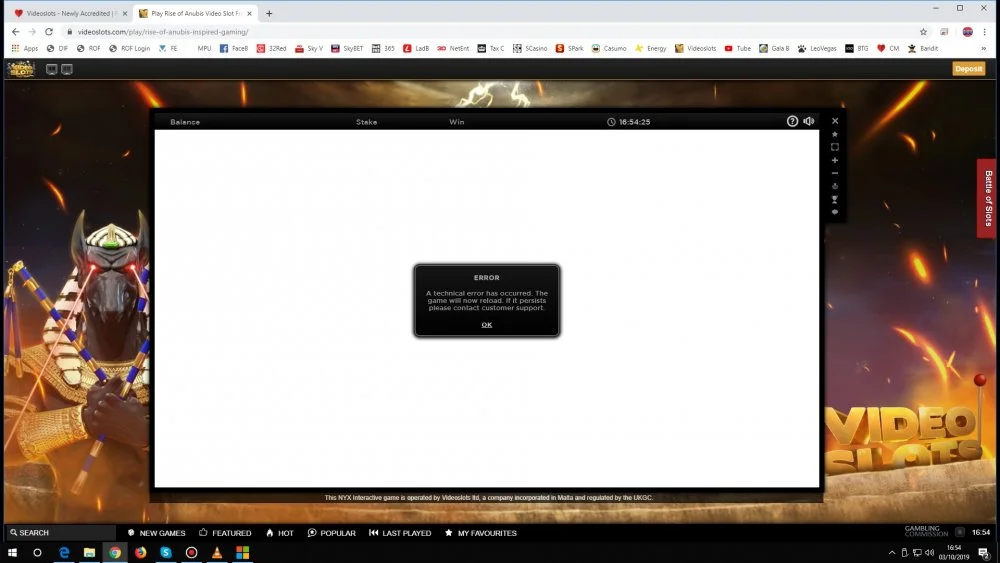Reload the page

point(48,31)
